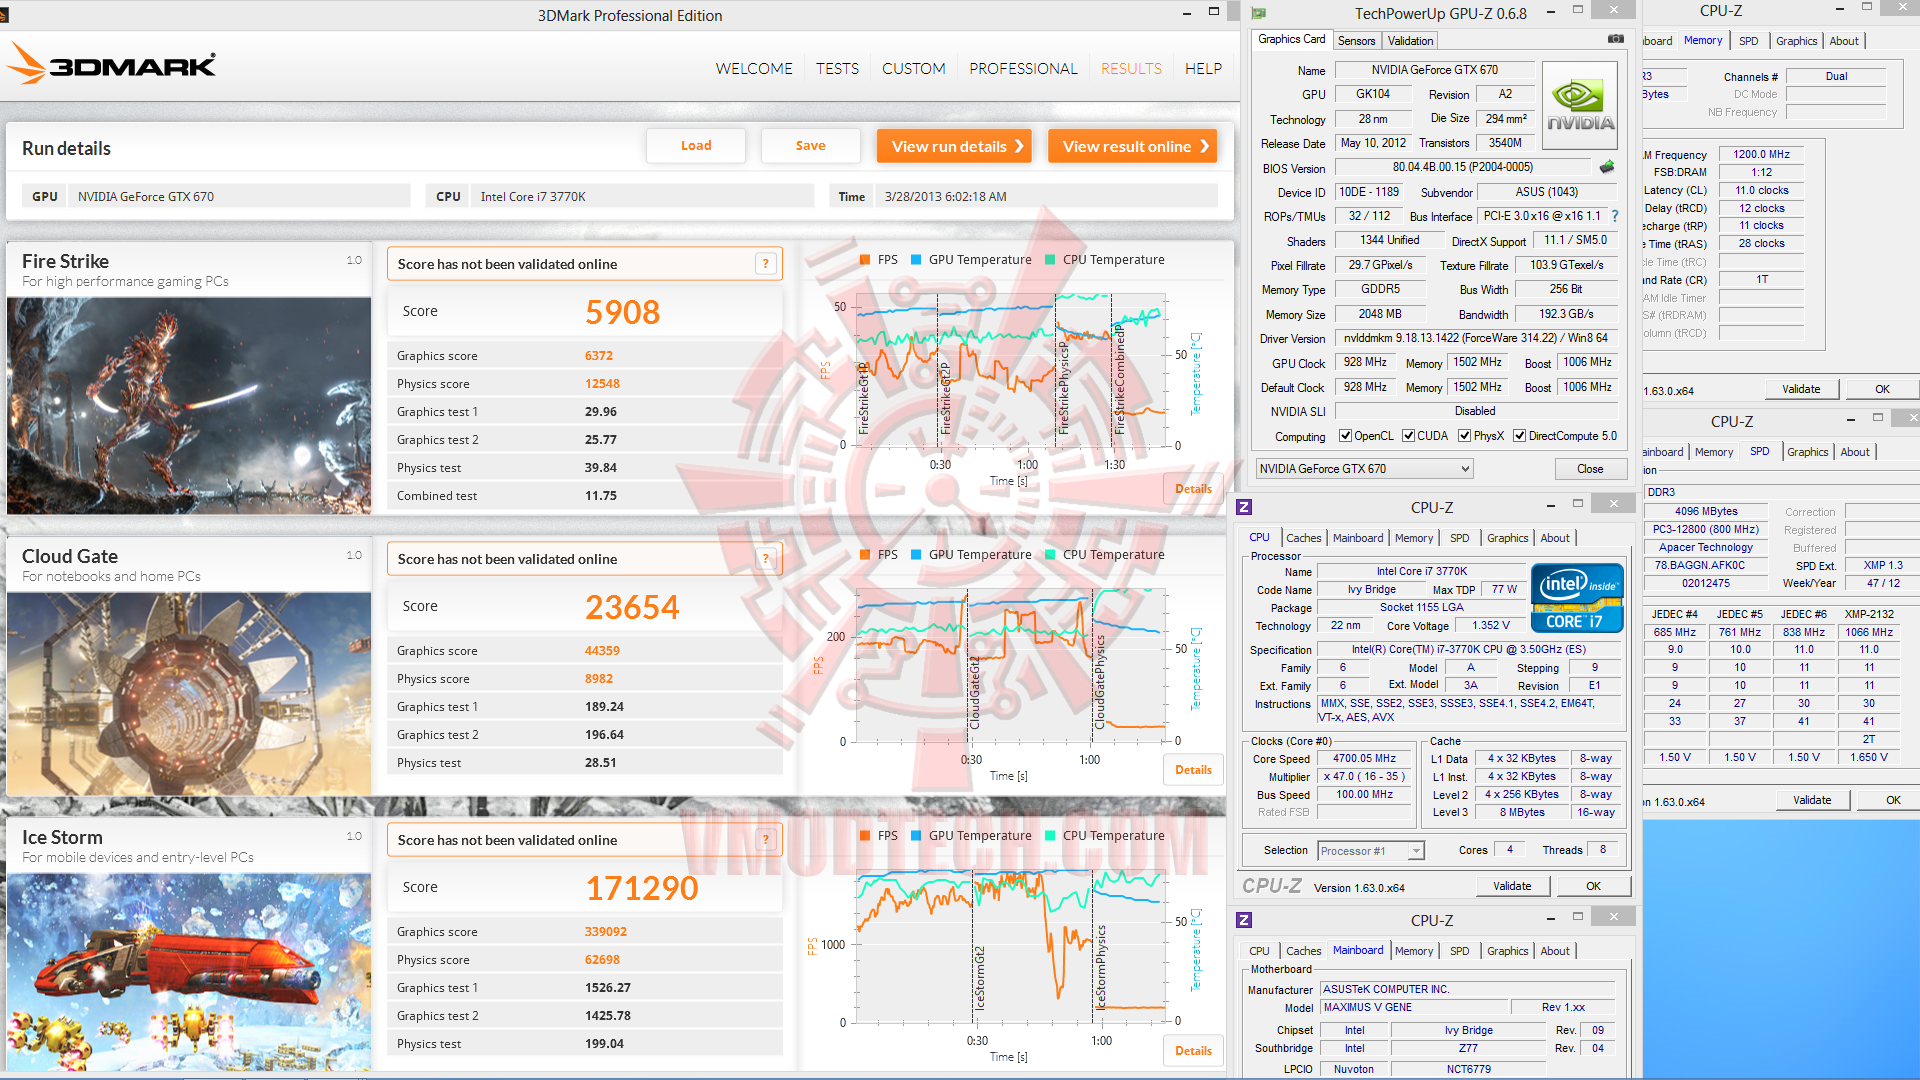Toggle the PhysX checkbox
The image size is (1920, 1080).
[x=1464, y=436]
